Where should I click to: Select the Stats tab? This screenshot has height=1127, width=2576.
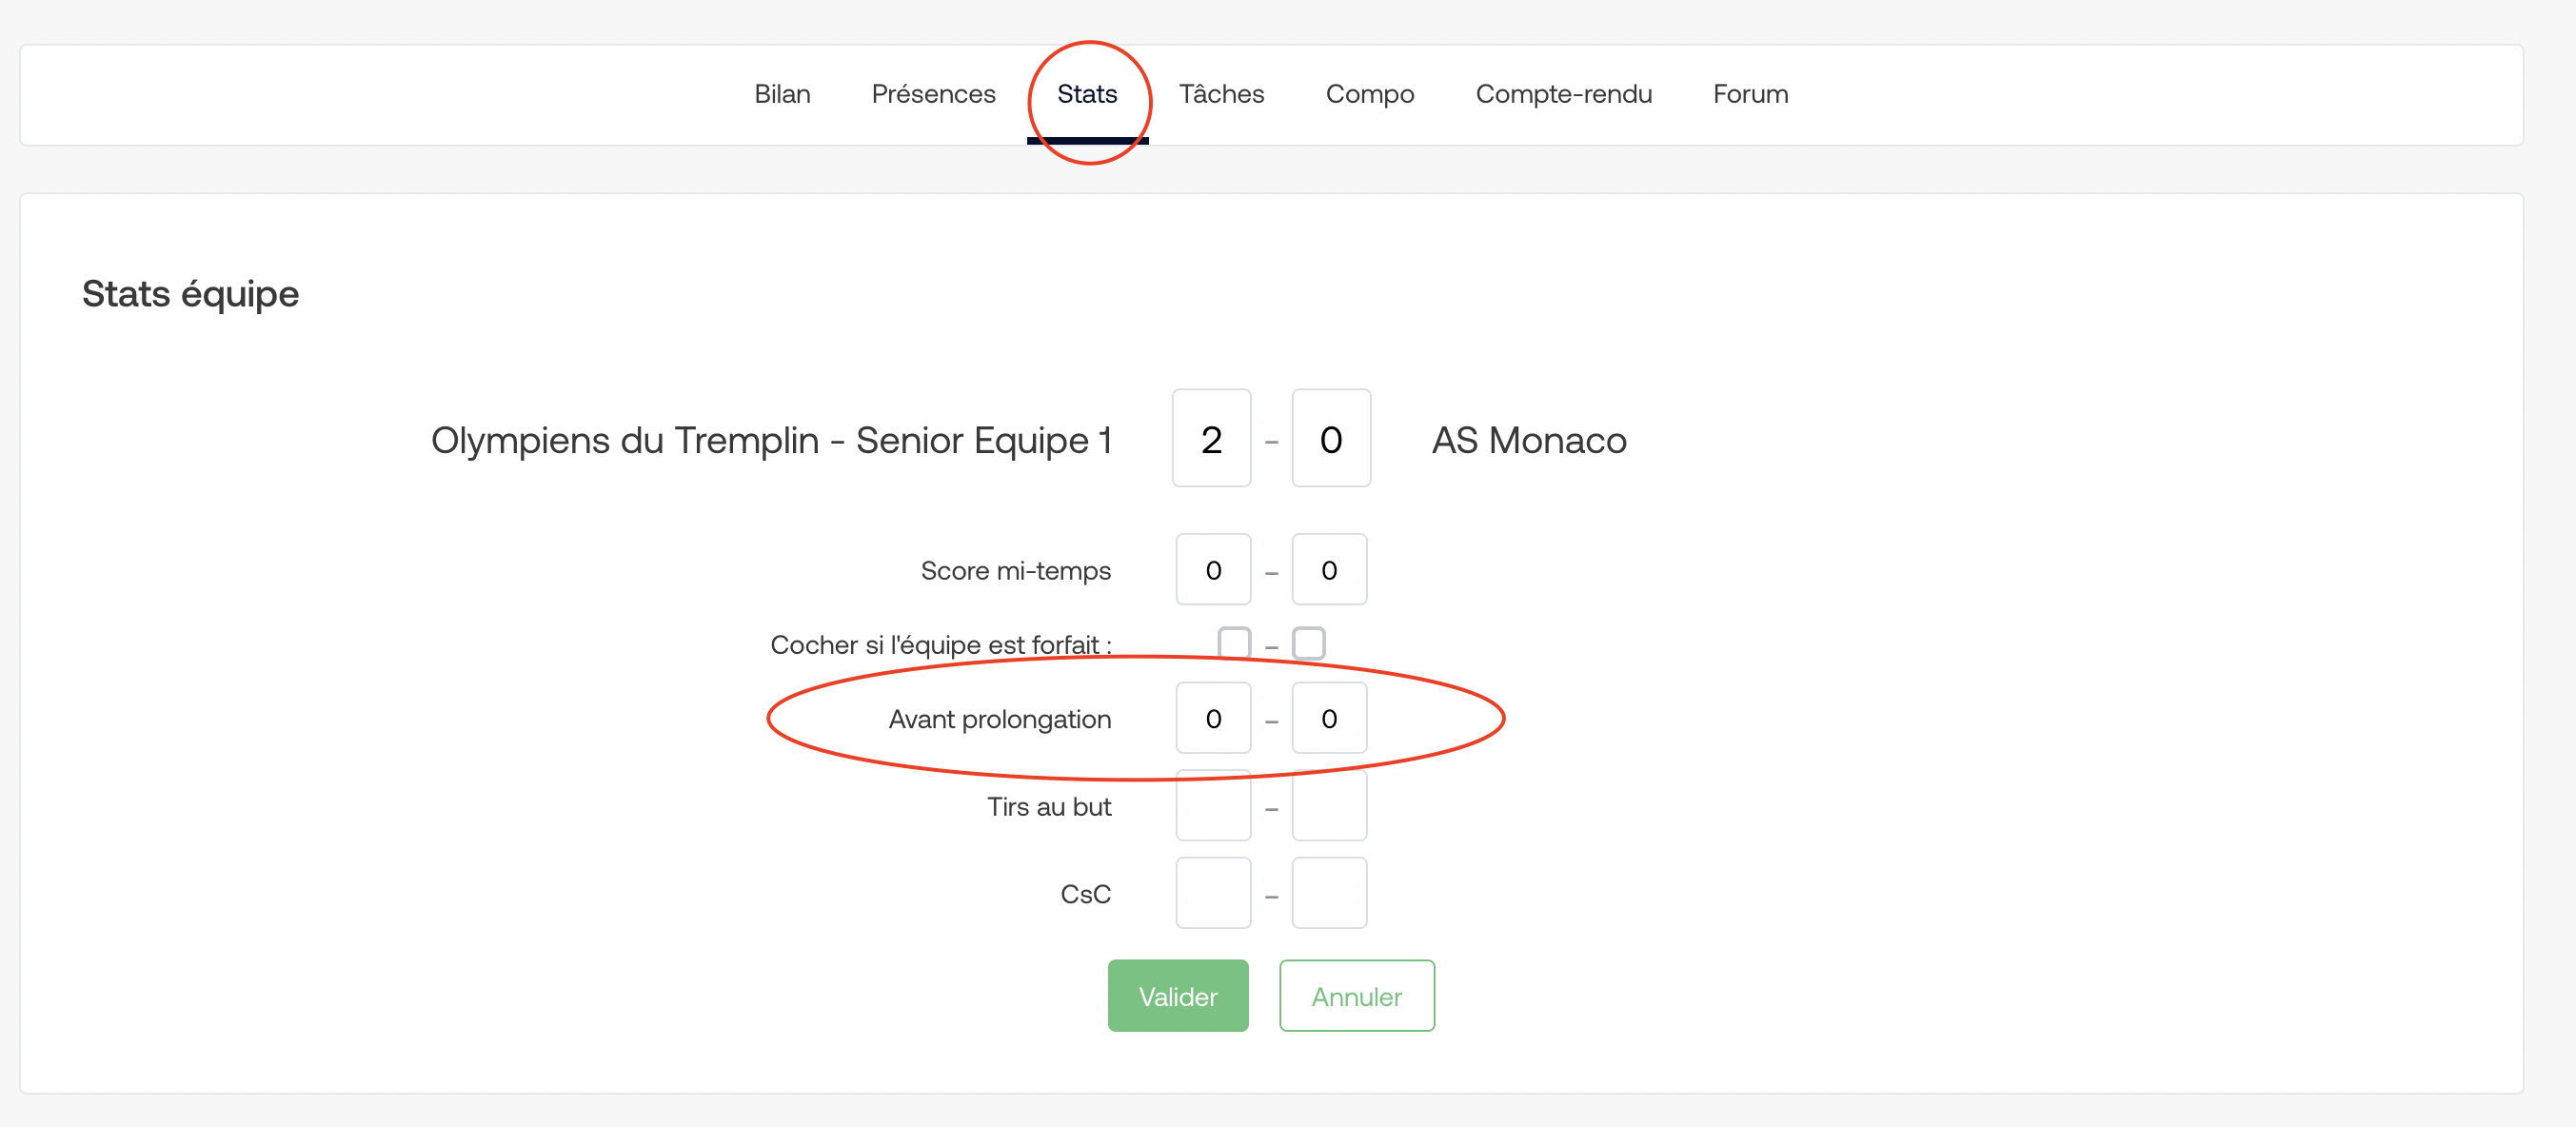tap(1087, 94)
